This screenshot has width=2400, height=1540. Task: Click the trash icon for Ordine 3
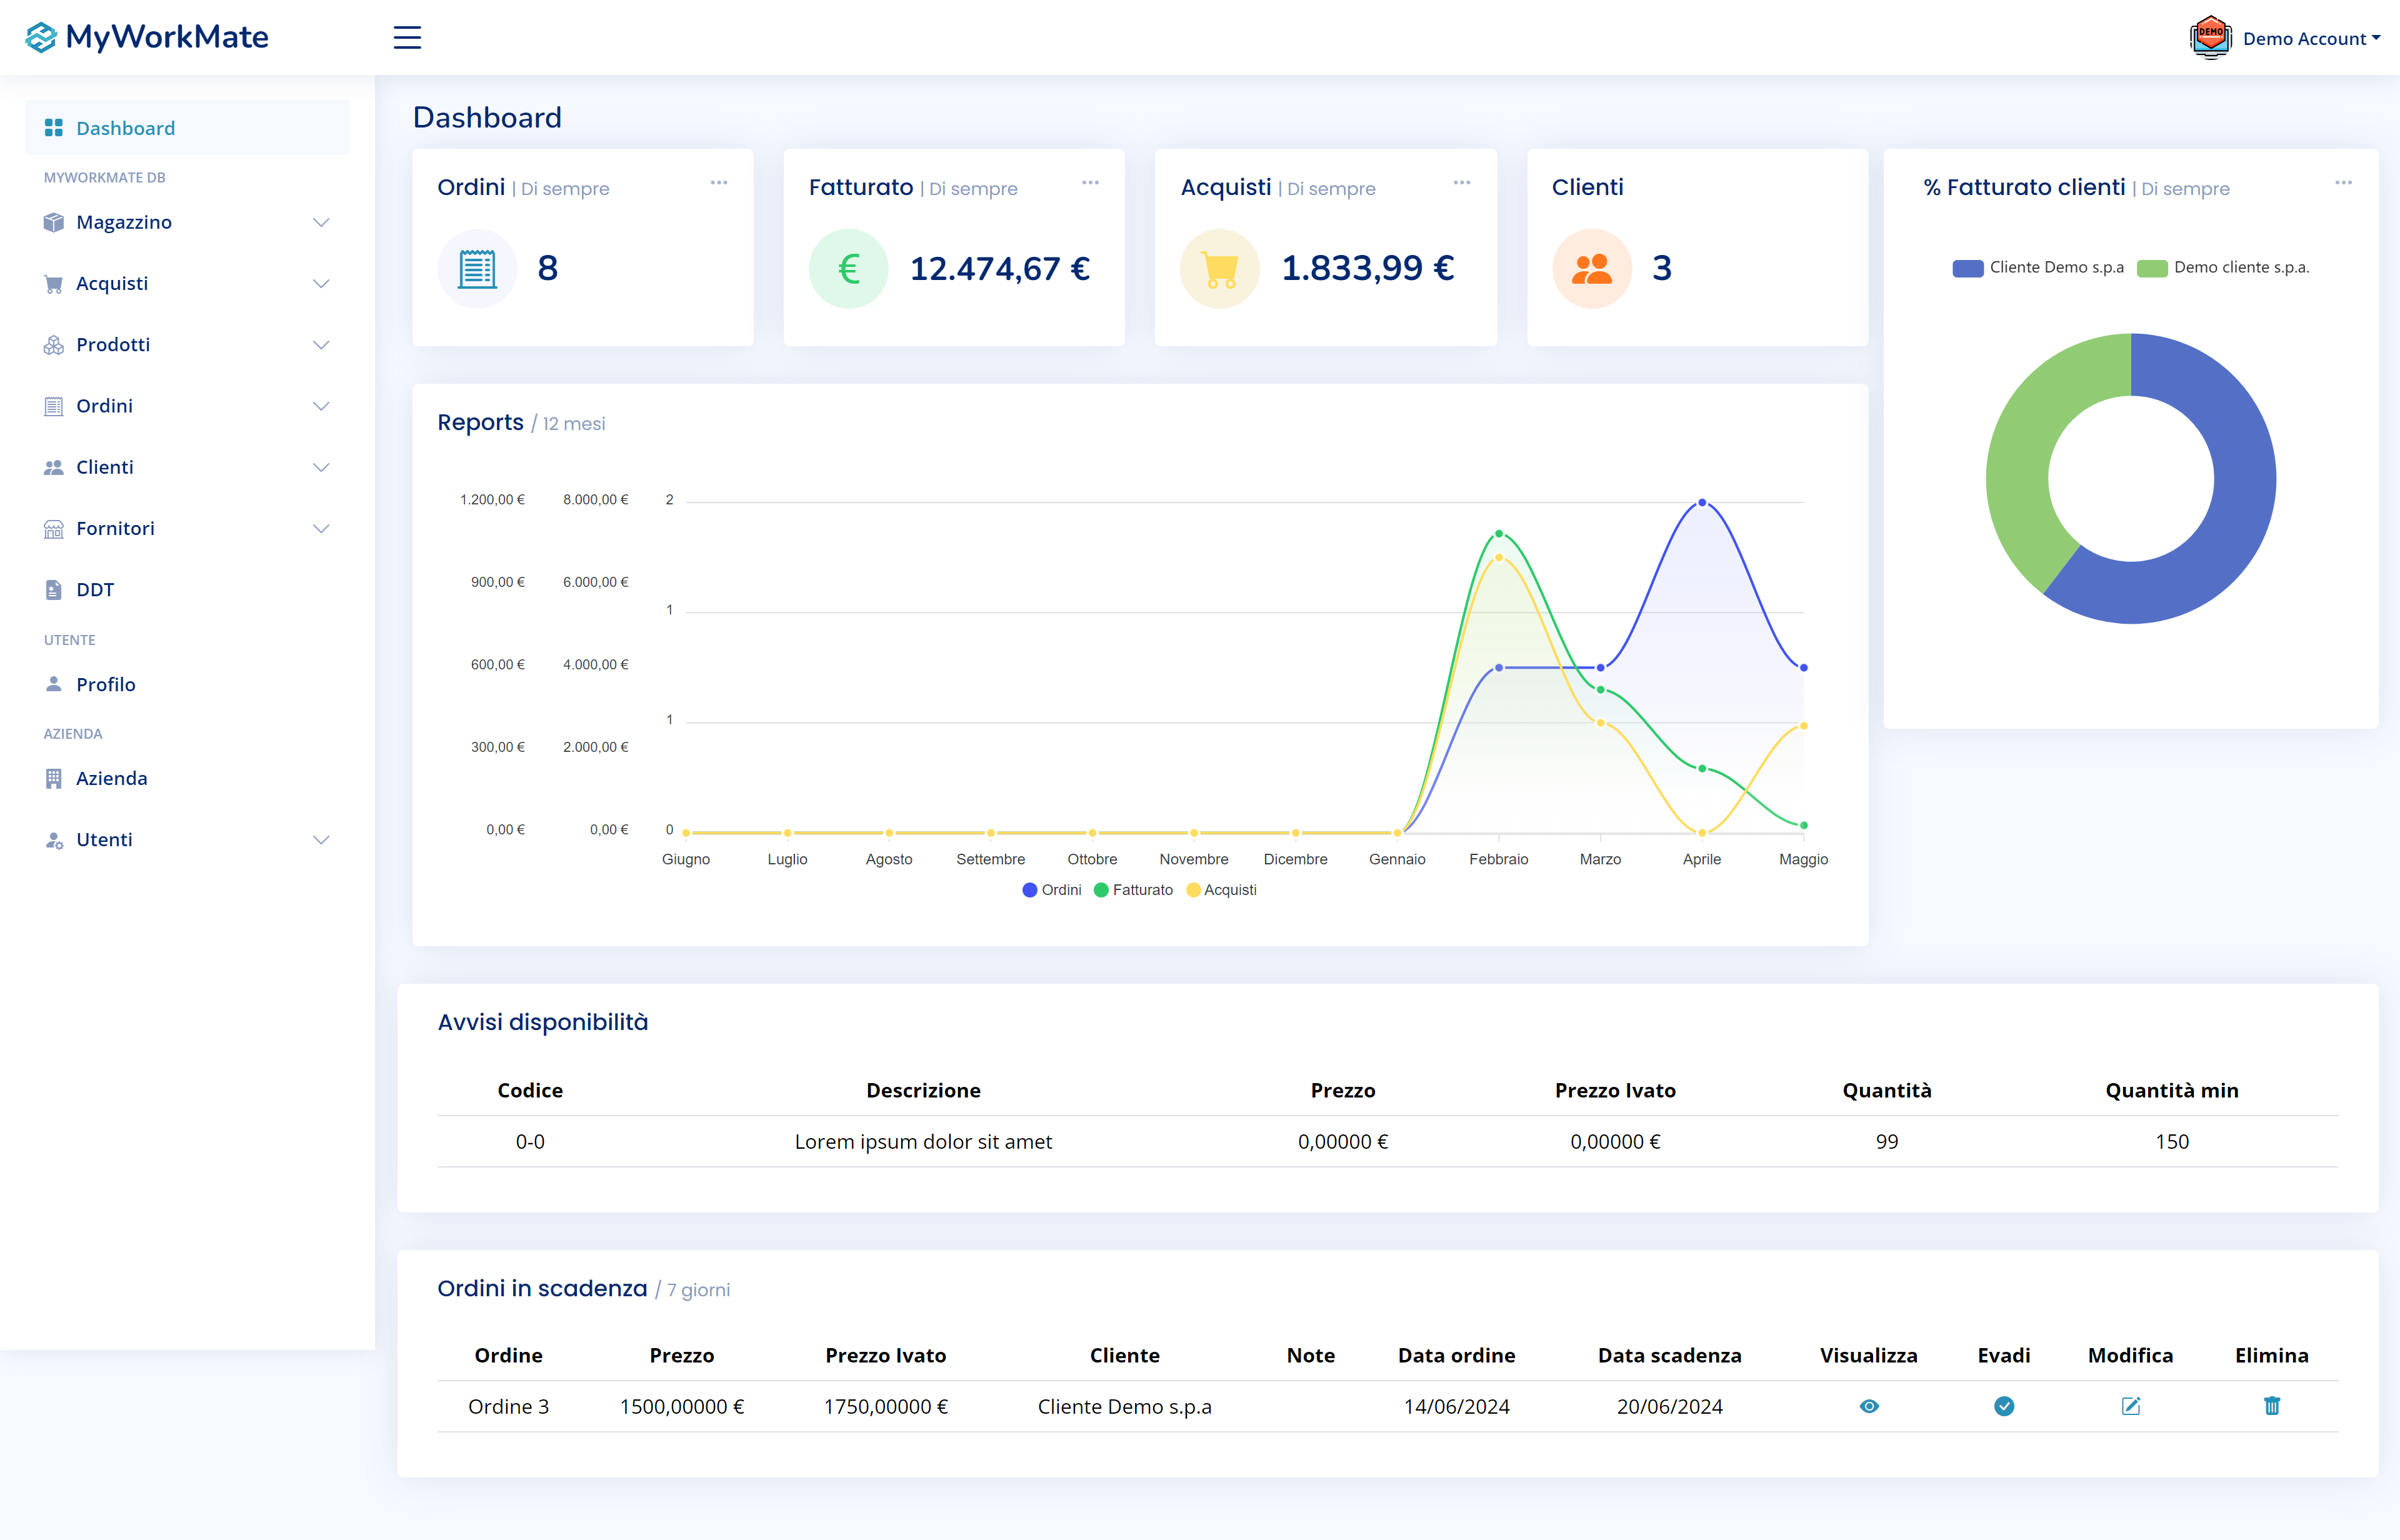tap(2271, 1406)
